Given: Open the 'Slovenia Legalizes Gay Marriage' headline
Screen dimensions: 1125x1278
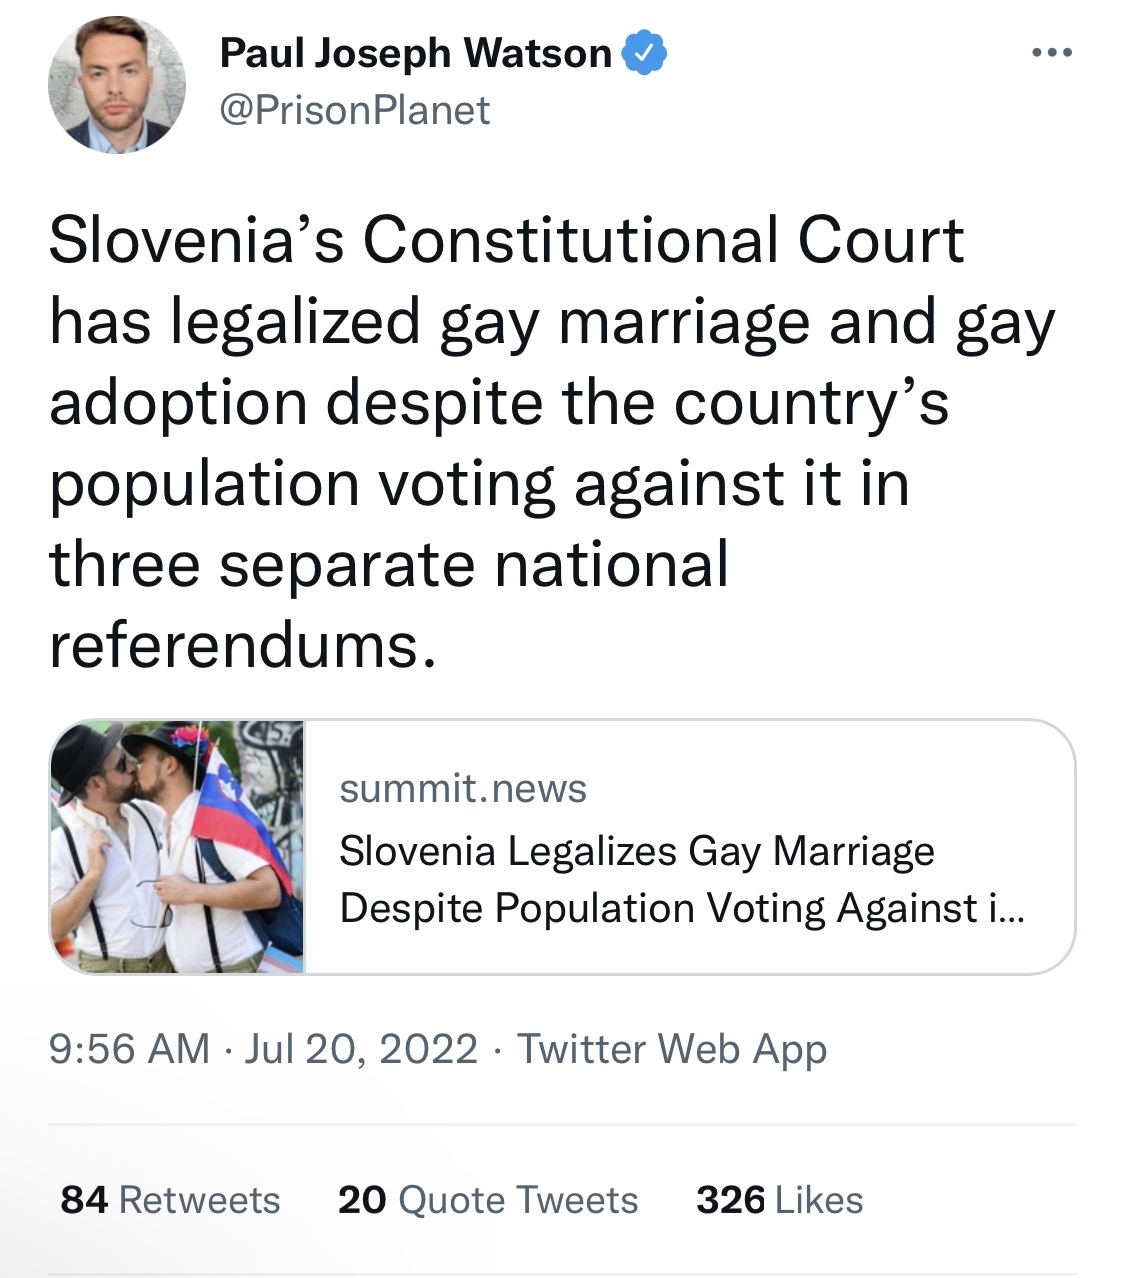Looking at the screenshot, I should pyautogui.click(x=637, y=851).
